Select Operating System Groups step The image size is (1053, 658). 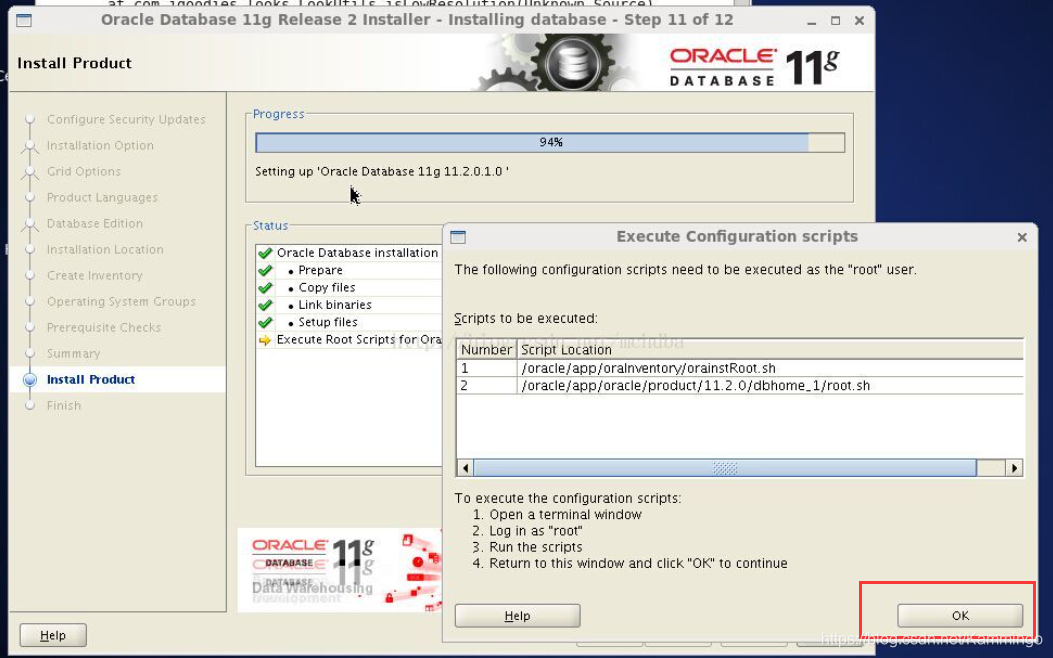(121, 301)
